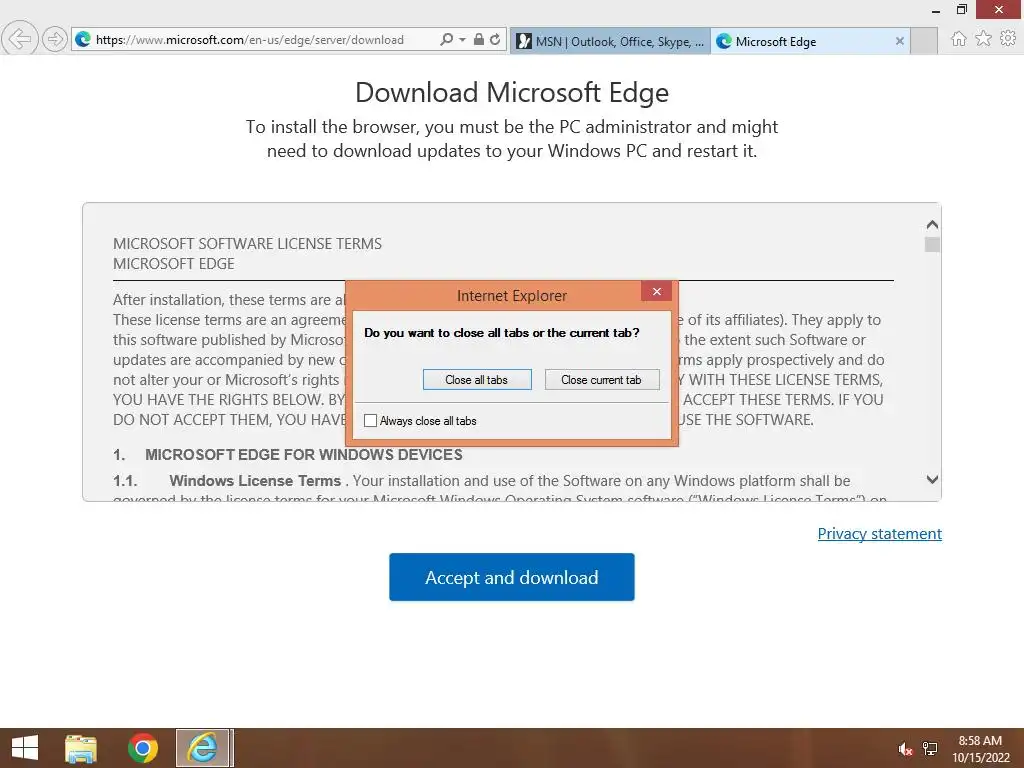Select the Microsoft Edge tab
Viewport: 1024px width, 768px height.
[x=810, y=41]
